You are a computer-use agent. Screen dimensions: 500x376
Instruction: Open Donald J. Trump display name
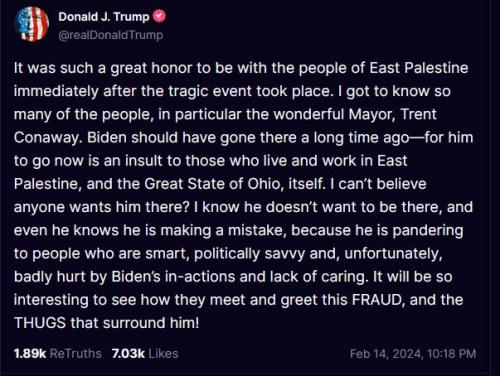tap(104, 16)
